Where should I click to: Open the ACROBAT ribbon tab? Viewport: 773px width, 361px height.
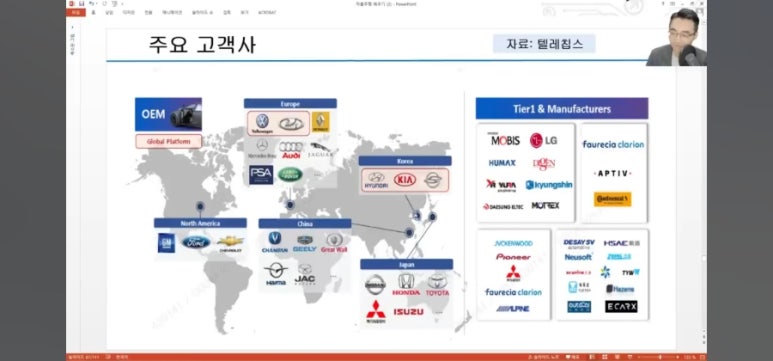[x=267, y=12]
